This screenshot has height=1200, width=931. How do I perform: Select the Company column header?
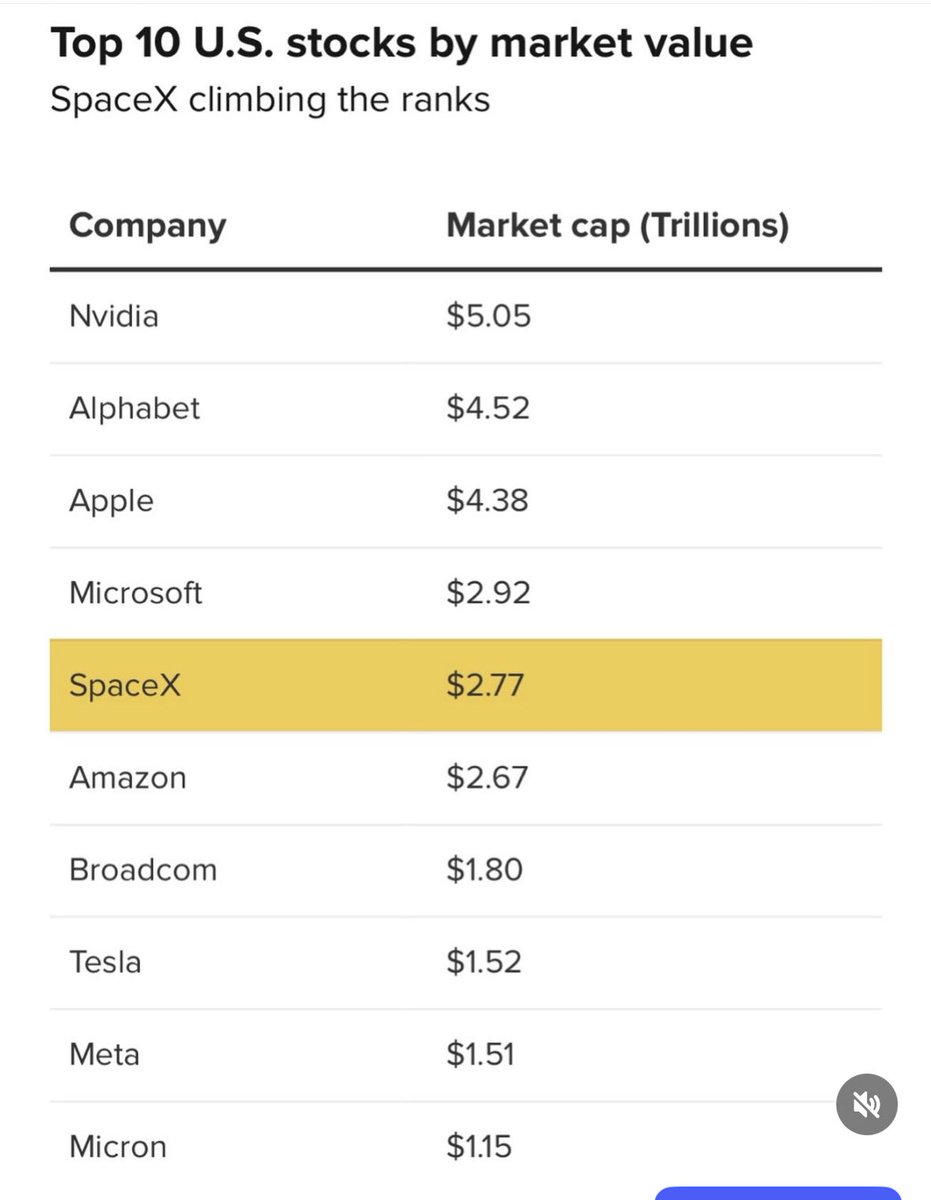148,226
